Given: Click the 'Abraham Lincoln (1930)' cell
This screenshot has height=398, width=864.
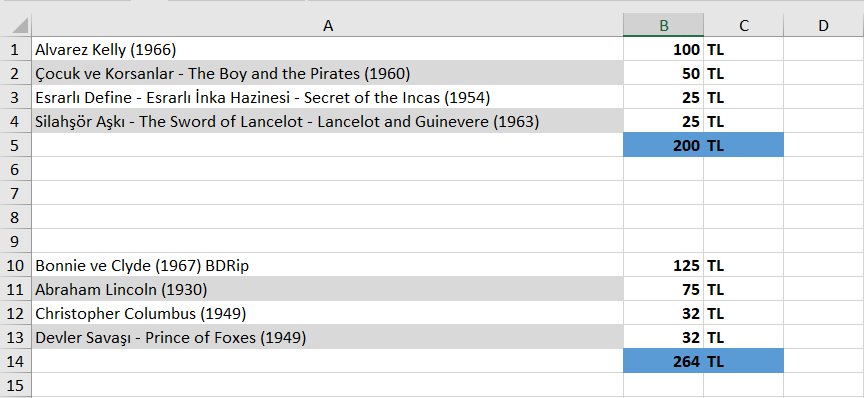Looking at the screenshot, I should (x=328, y=289).
